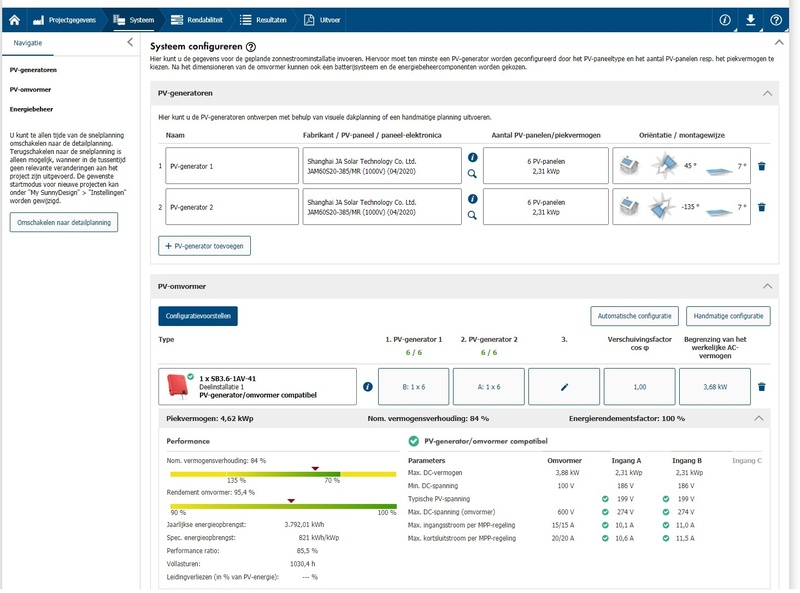Collapse the Piekvermogen details panel
Image resolution: width=800 pixels, height=593 pixels.
(759, 418)
